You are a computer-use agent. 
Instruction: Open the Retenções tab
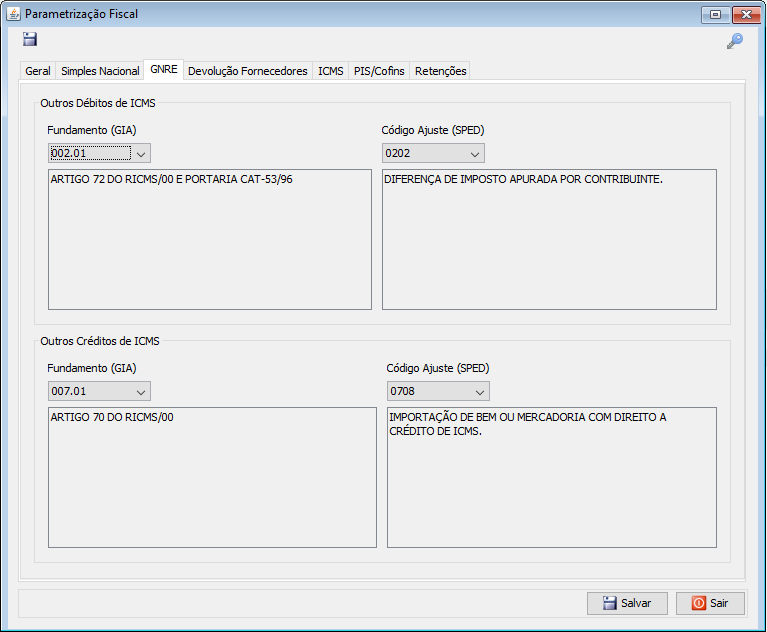(x=440, y=71)
